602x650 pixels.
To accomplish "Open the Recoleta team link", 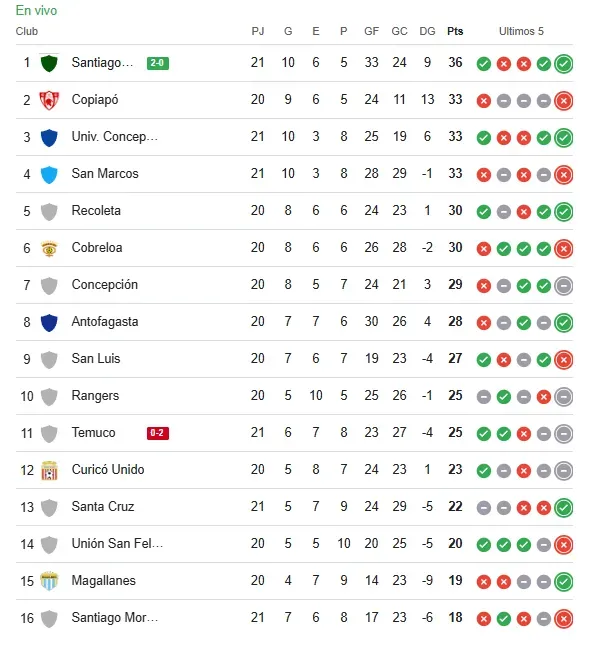I will pos(96,211).
